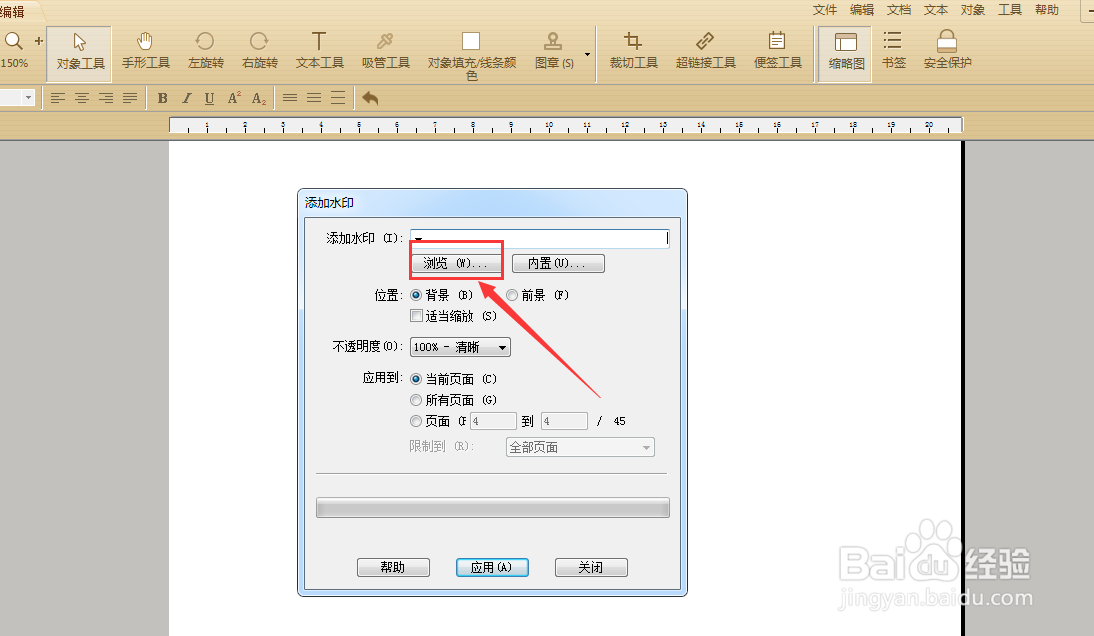The width and height of the screenshot is (1094, 636).
Task: Select the 手形工具 hand tool
Action: coord(146,52)
